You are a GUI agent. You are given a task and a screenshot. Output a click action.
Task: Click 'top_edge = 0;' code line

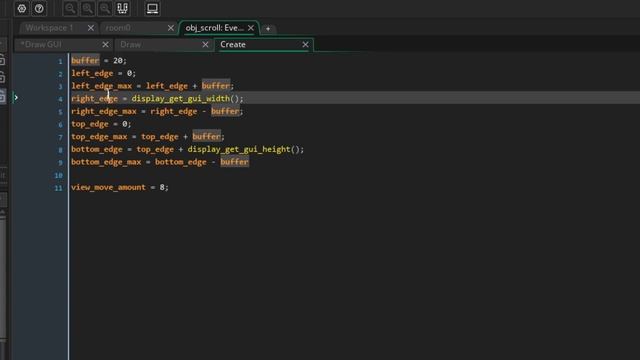tap(101, 124)
